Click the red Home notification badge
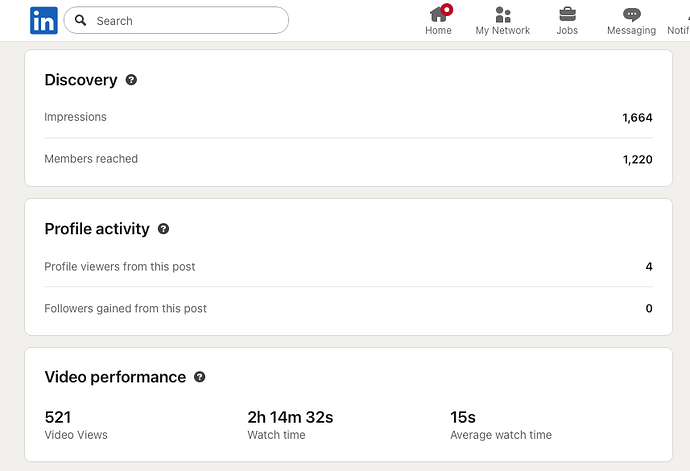Screen dimensions: 690x471 (447, 9)
